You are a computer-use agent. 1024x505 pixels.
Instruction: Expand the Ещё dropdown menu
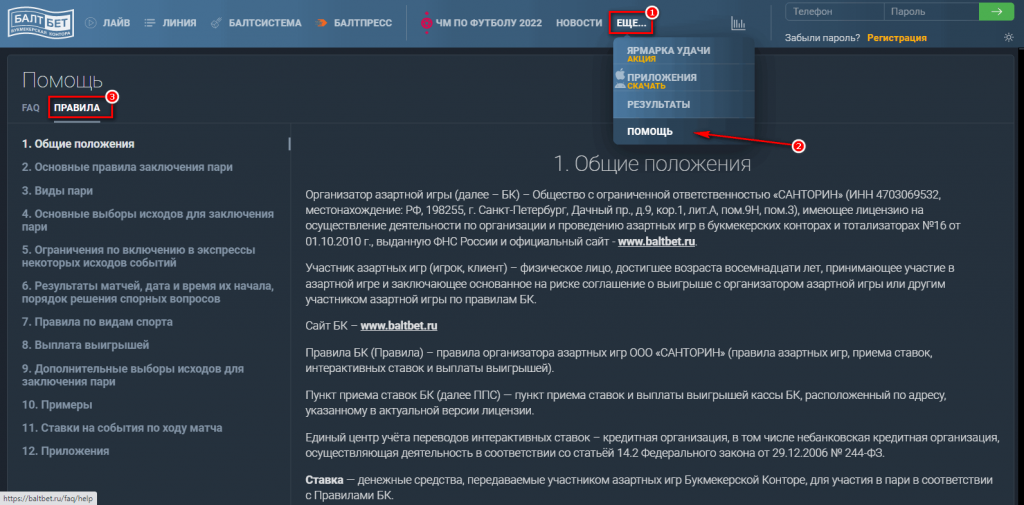click(631, 22)
